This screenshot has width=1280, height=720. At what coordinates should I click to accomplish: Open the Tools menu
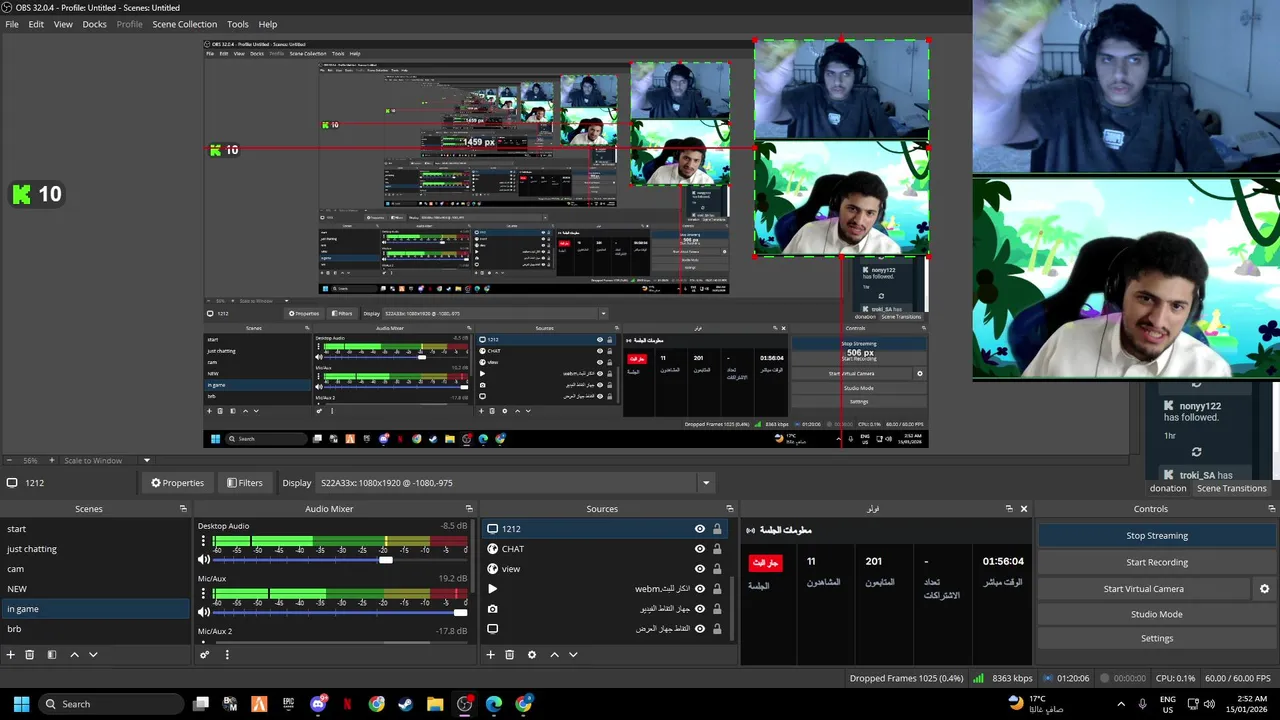coord(238,24)
